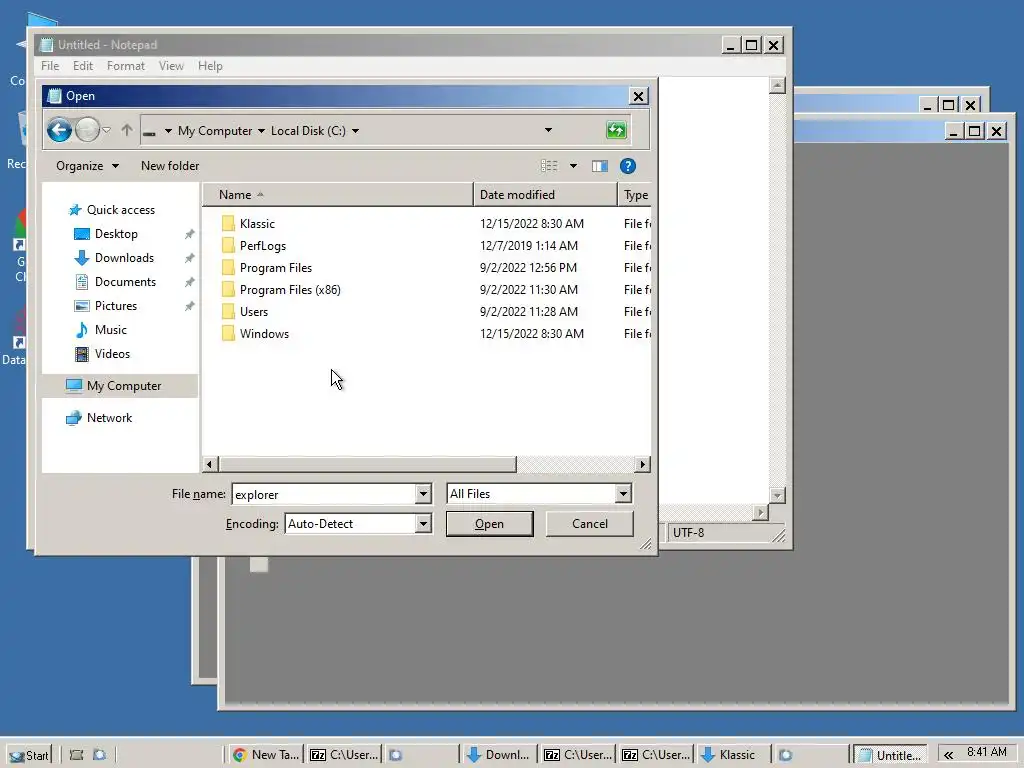Open Pictures in navigation pane

pos(116,306)
